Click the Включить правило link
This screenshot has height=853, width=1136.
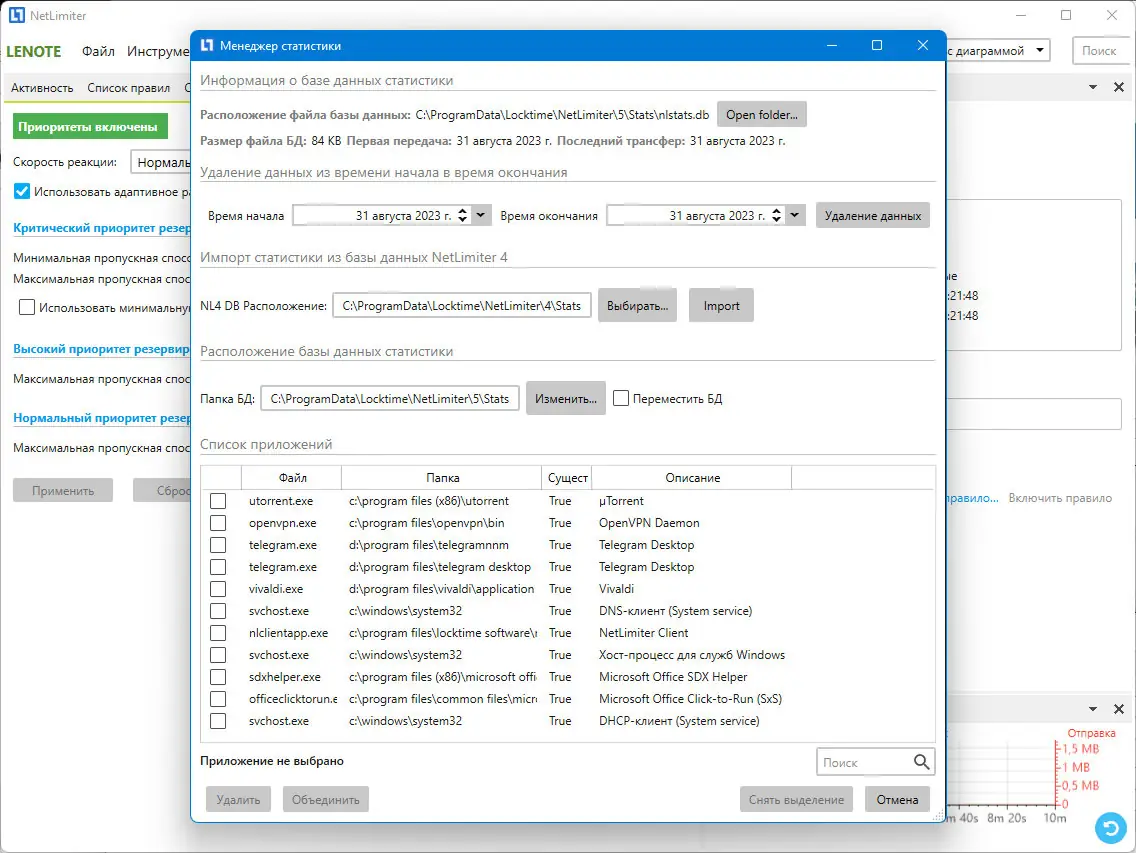point(1060,498)
